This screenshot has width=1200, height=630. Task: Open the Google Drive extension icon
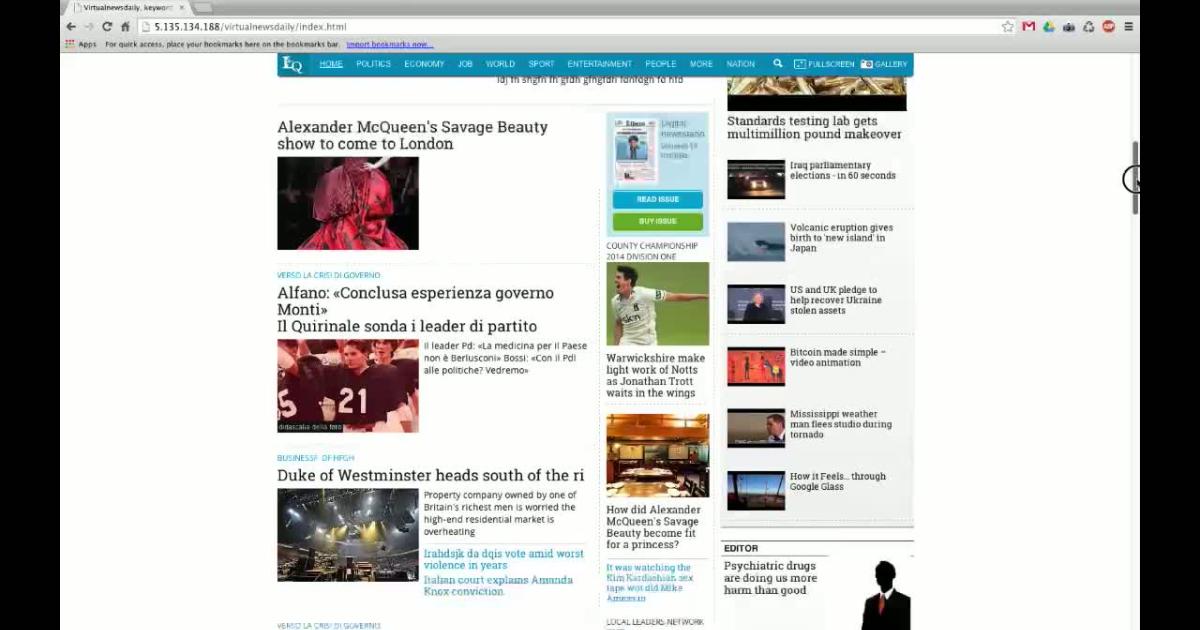point(1048,27)
